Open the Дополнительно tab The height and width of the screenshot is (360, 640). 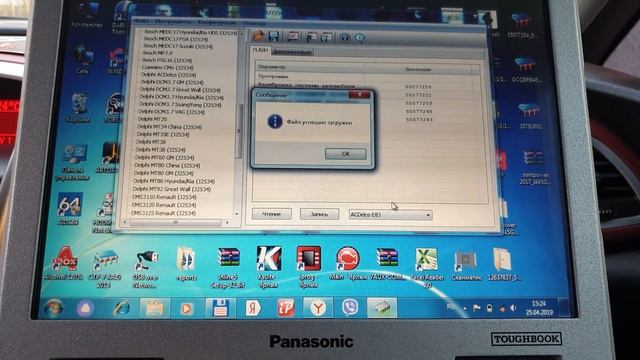[292, 52]
